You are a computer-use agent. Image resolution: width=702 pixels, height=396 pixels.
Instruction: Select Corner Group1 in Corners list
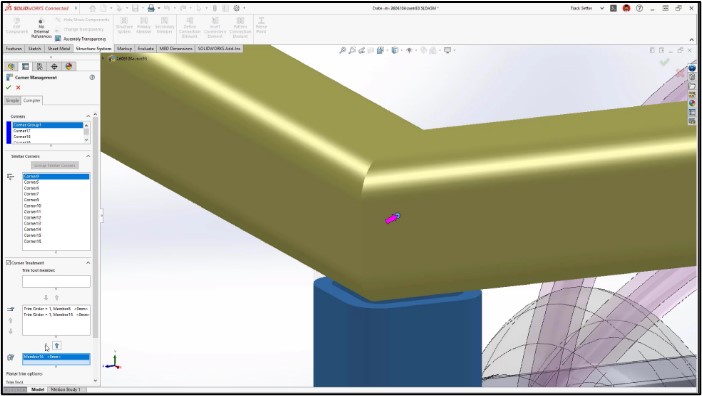pos(48,125)
